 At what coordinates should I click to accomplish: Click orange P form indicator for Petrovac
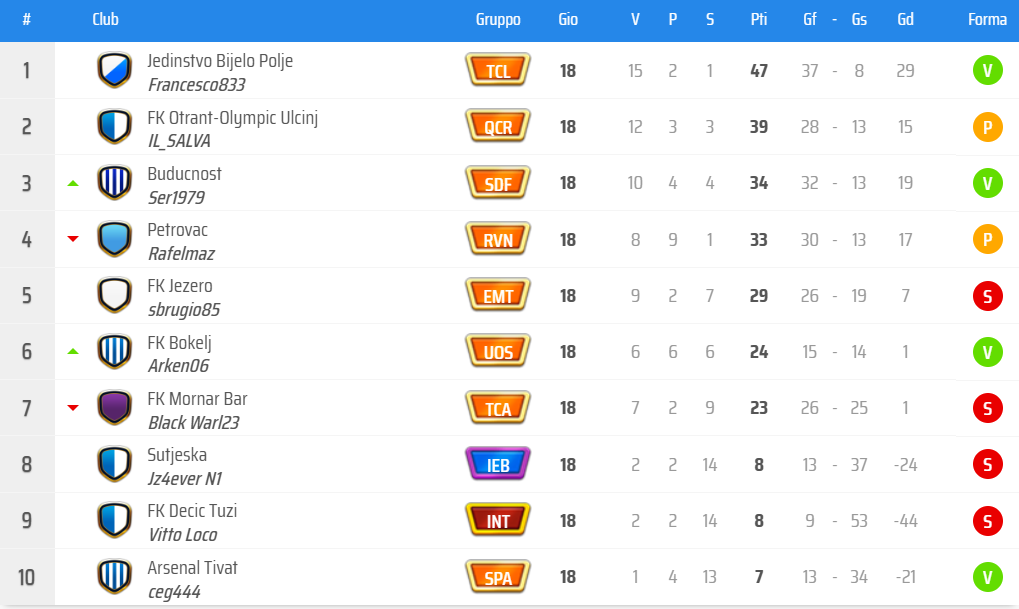(987, 239)
